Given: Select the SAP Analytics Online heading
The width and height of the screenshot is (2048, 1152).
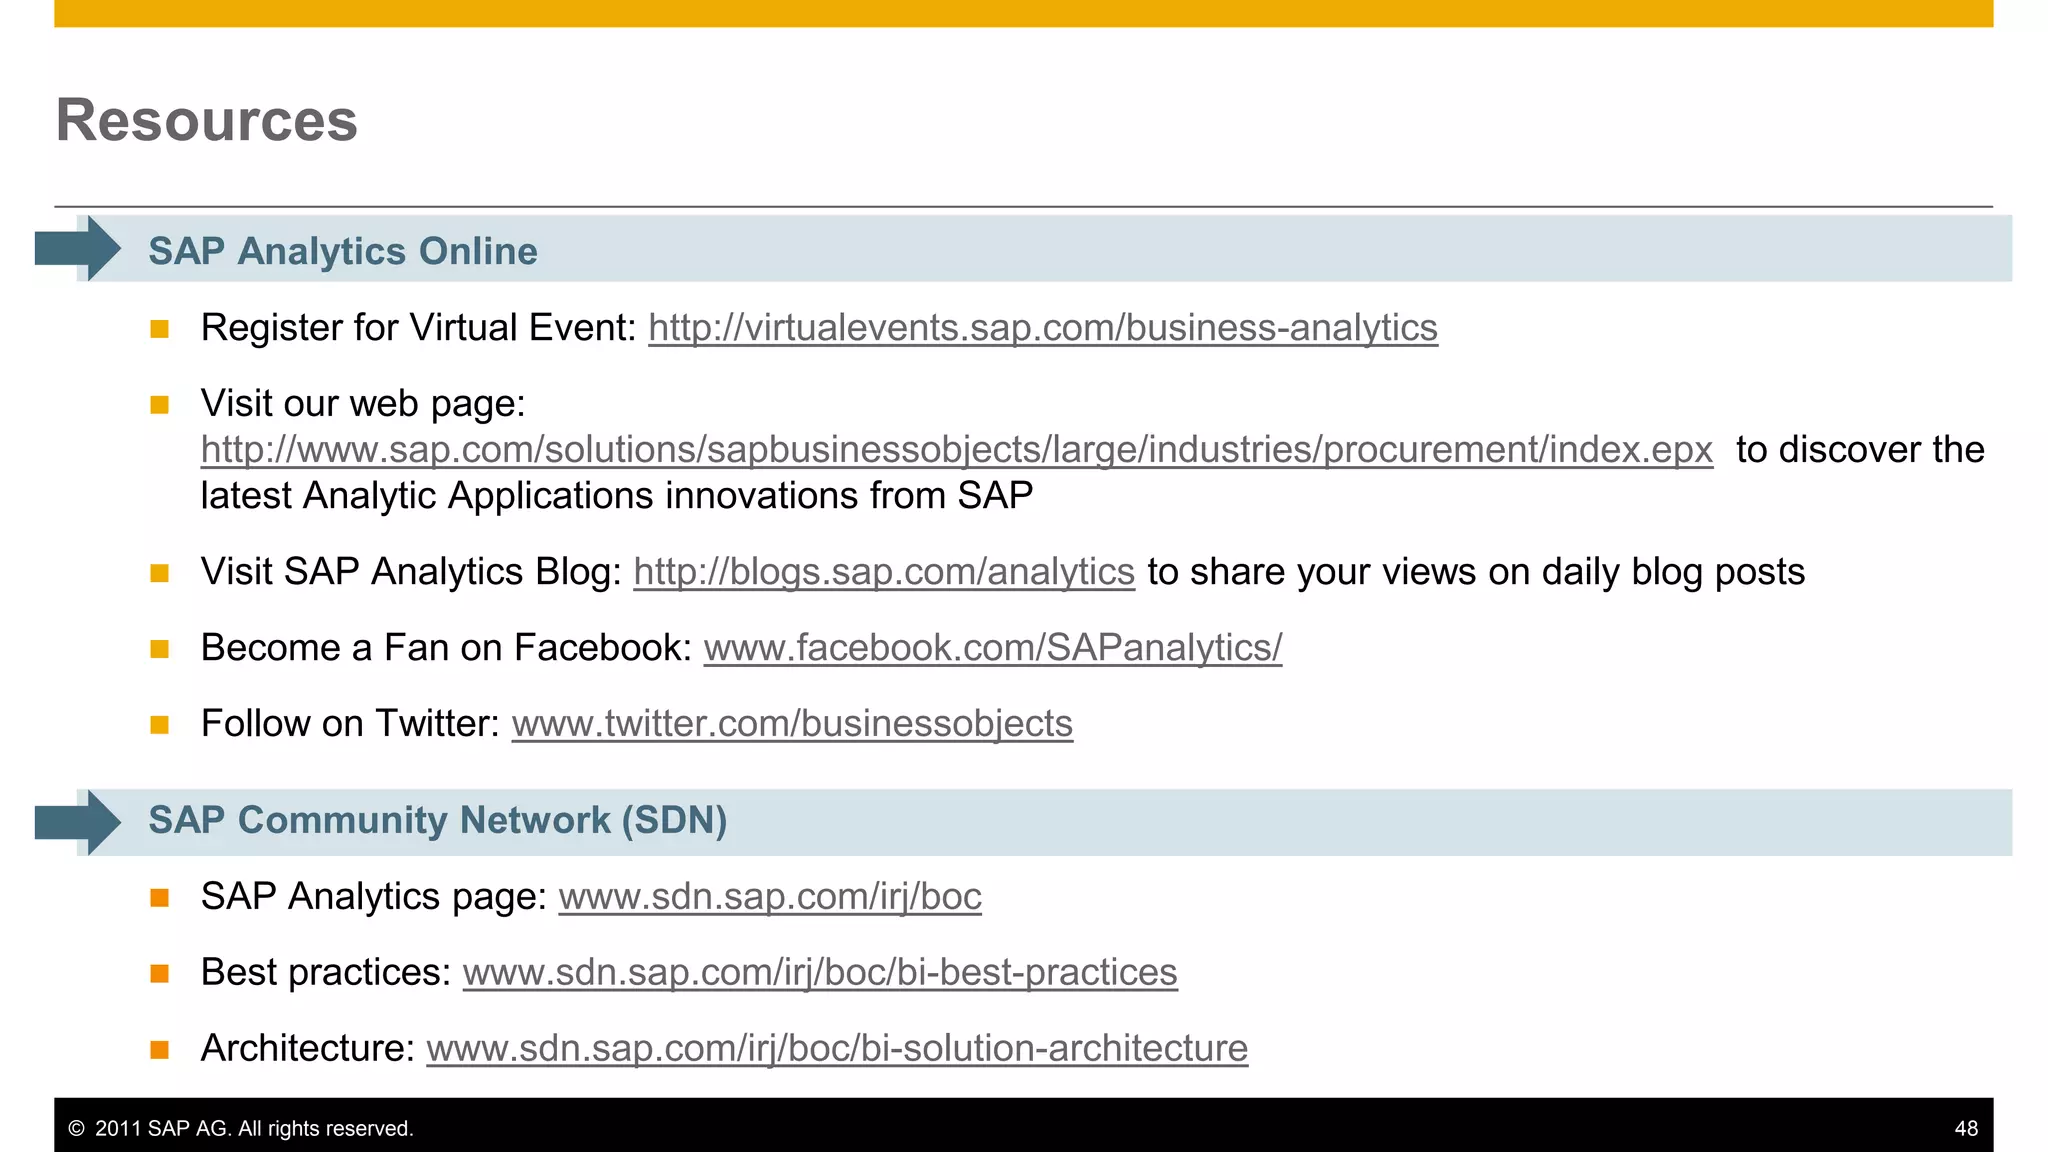Looking at the screenshot, I should pyautogui.click(x=343, y=251).
